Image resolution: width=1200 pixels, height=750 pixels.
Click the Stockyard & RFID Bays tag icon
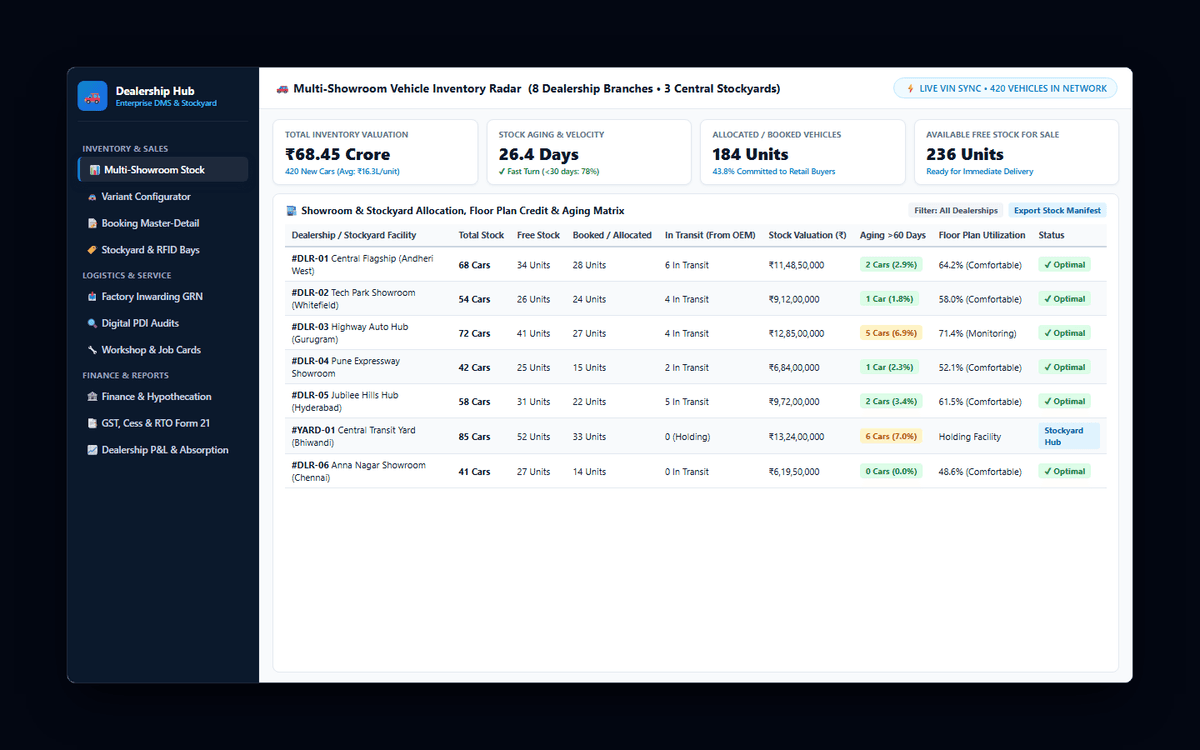(x=92, y=250)
